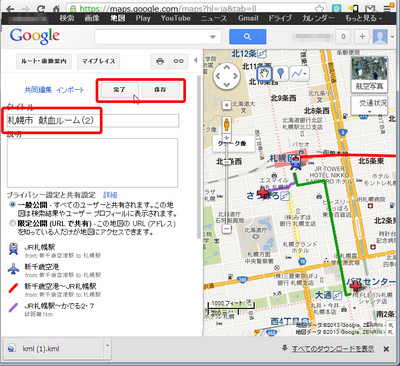Select 新千歳空港〜JR札幌駅 route entry
Screen dimensions: 400x366
tap(60, 286)
